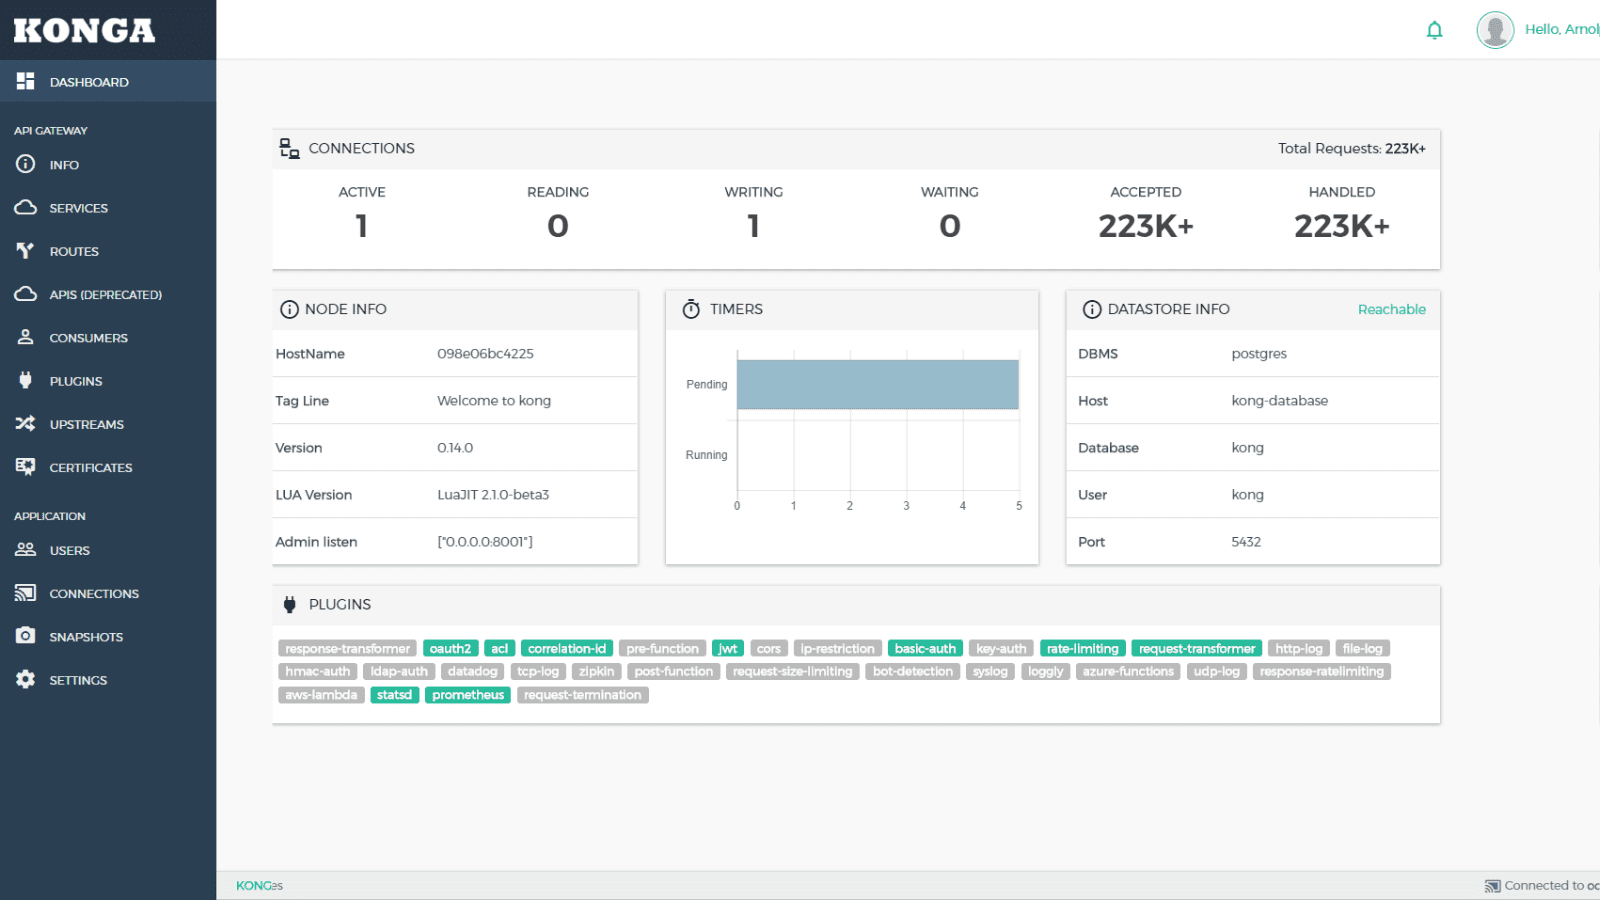
Task: Open notifications via the bell icon
Action: coord(1434,30)
